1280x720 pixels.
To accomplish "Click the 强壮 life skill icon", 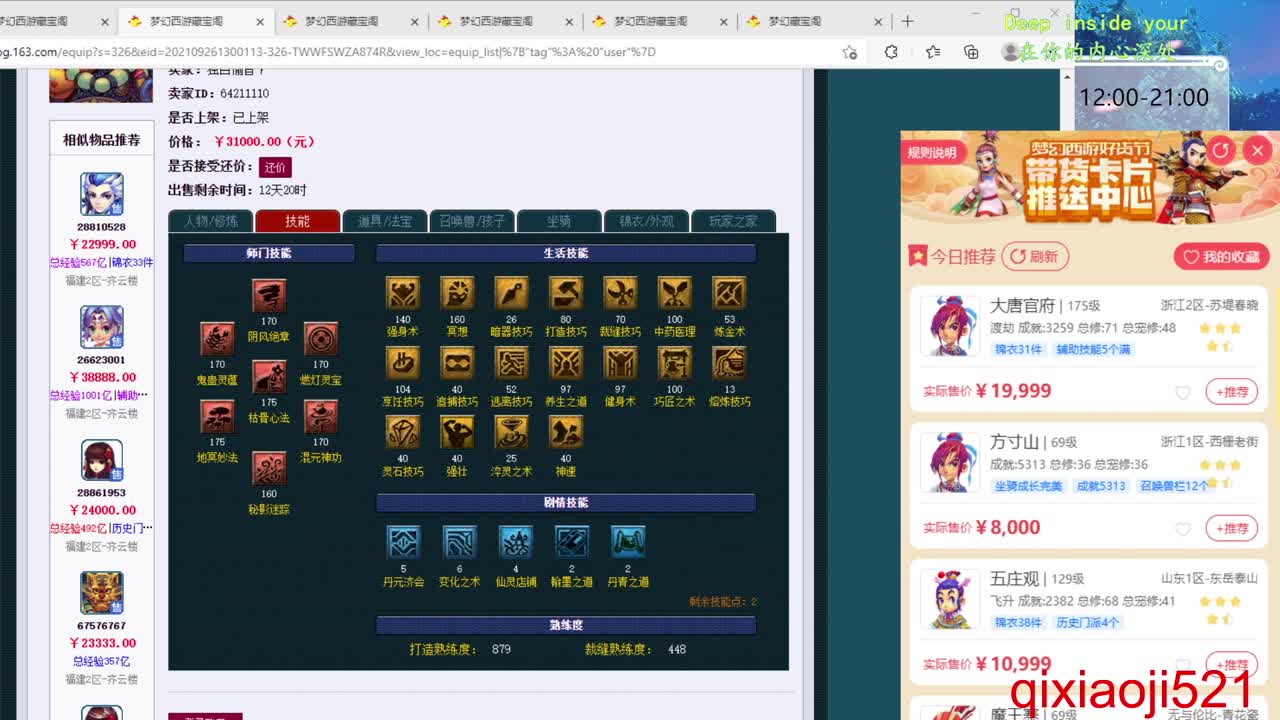I will [457, 433].
